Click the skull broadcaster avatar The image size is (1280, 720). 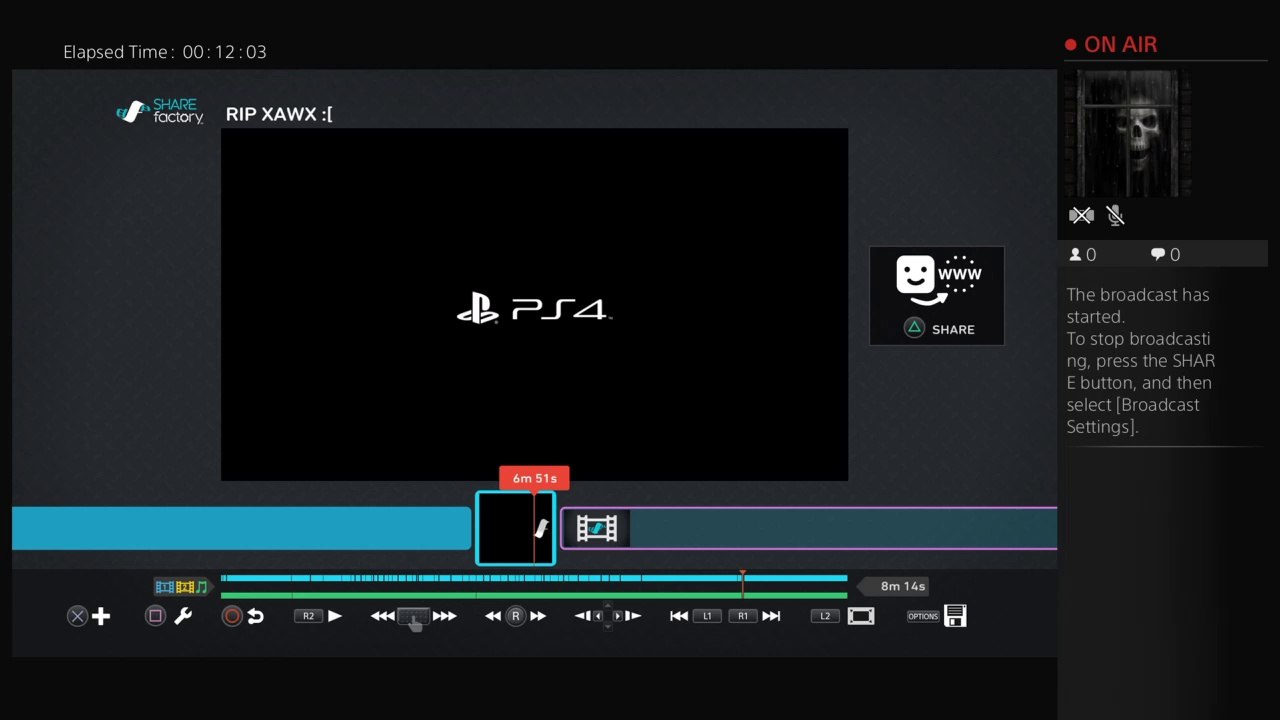(1127, 134)
